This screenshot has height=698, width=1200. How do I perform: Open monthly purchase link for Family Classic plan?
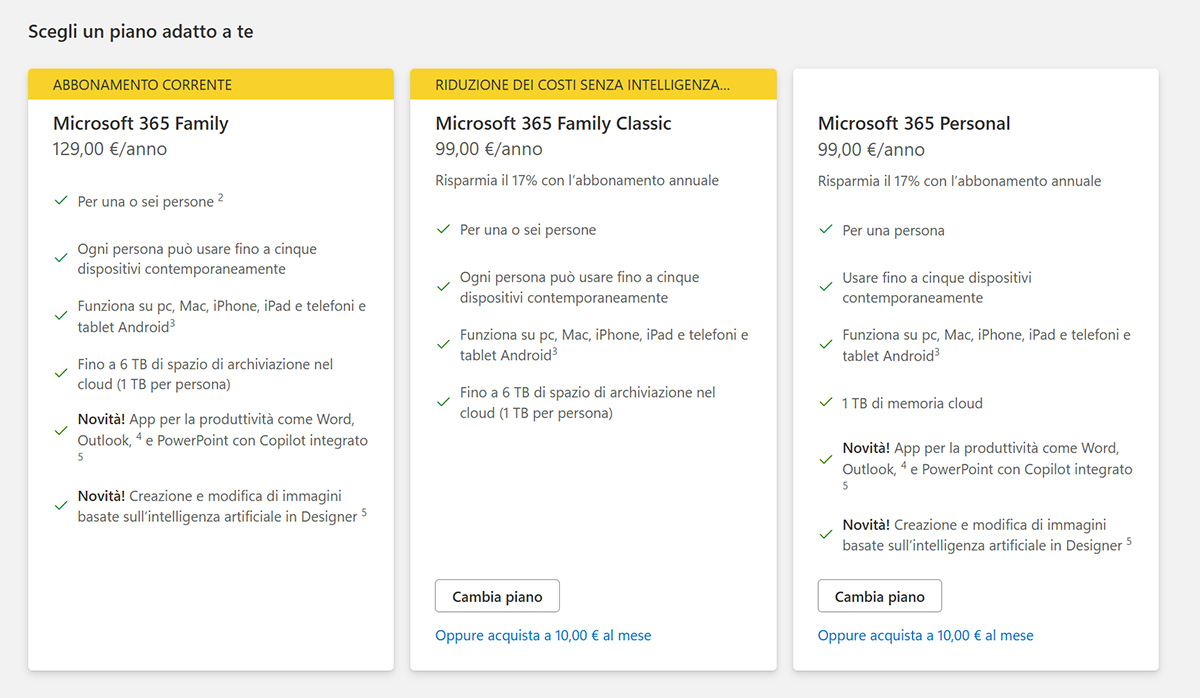click(543, 635)
